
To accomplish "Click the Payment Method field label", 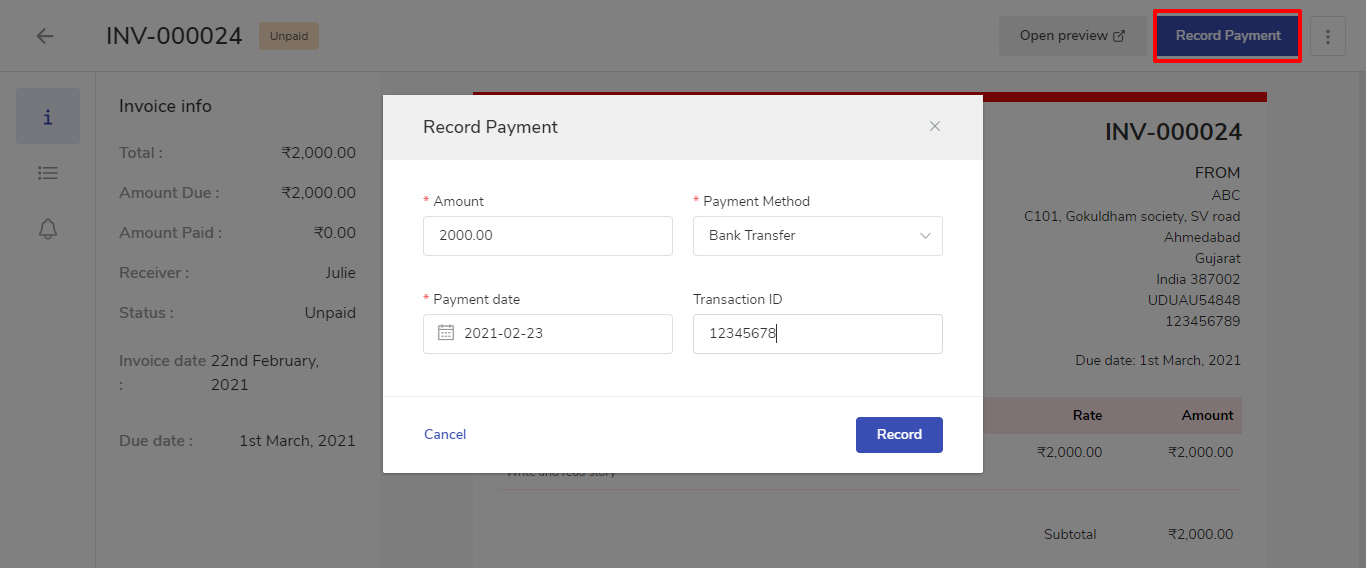I will point(756,201).
